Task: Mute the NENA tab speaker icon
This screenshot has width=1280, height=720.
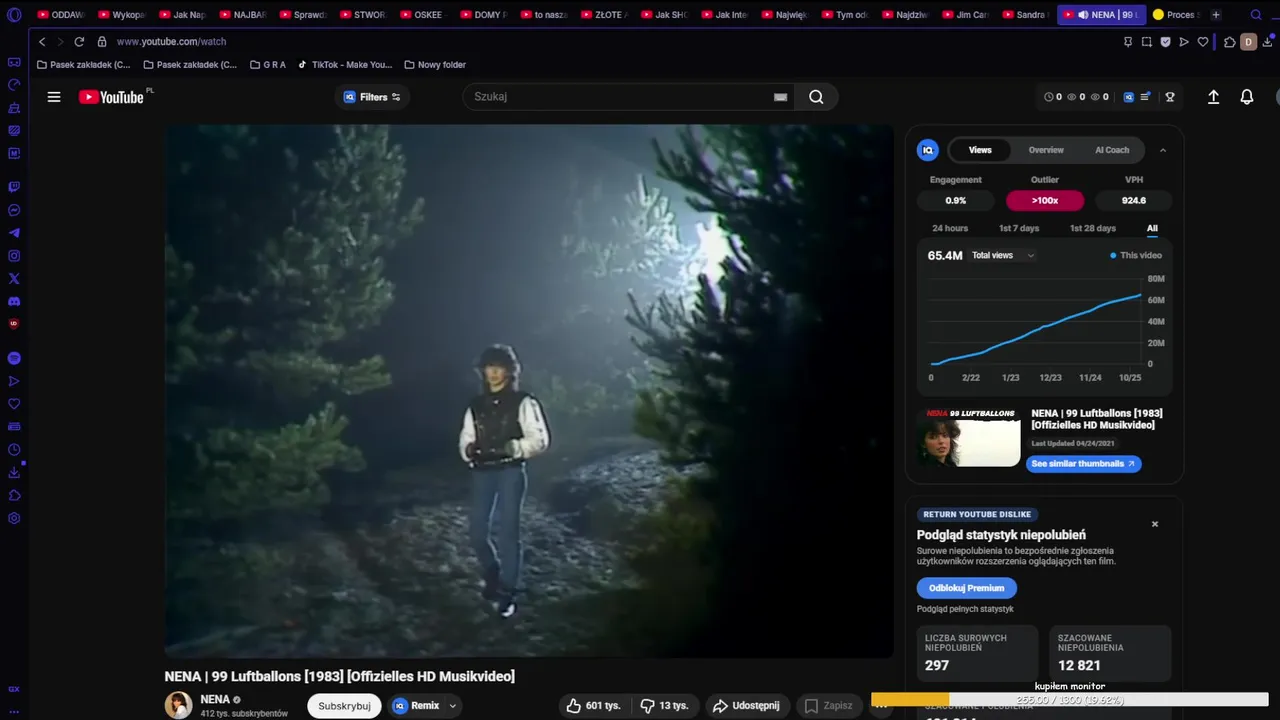Action: (1083, 15)
